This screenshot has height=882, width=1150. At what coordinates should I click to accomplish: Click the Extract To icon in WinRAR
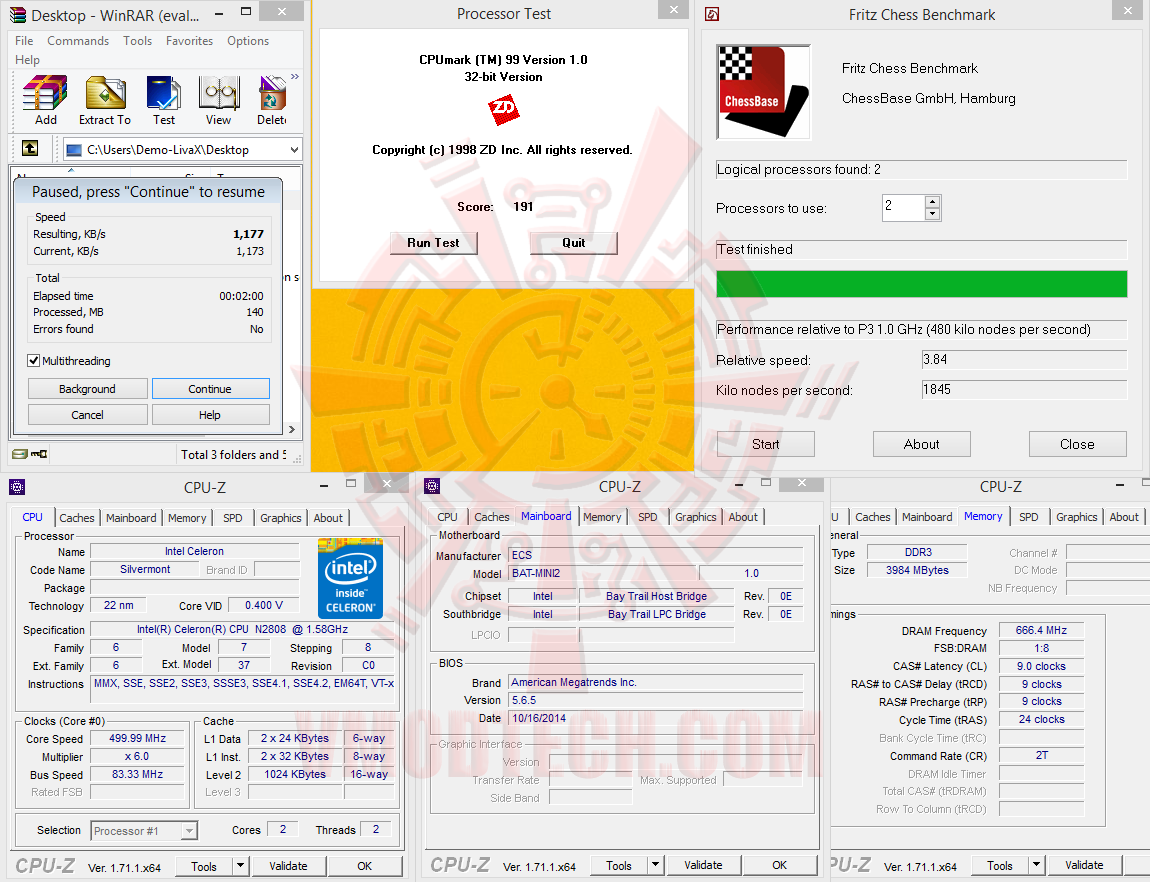[105, 100]
